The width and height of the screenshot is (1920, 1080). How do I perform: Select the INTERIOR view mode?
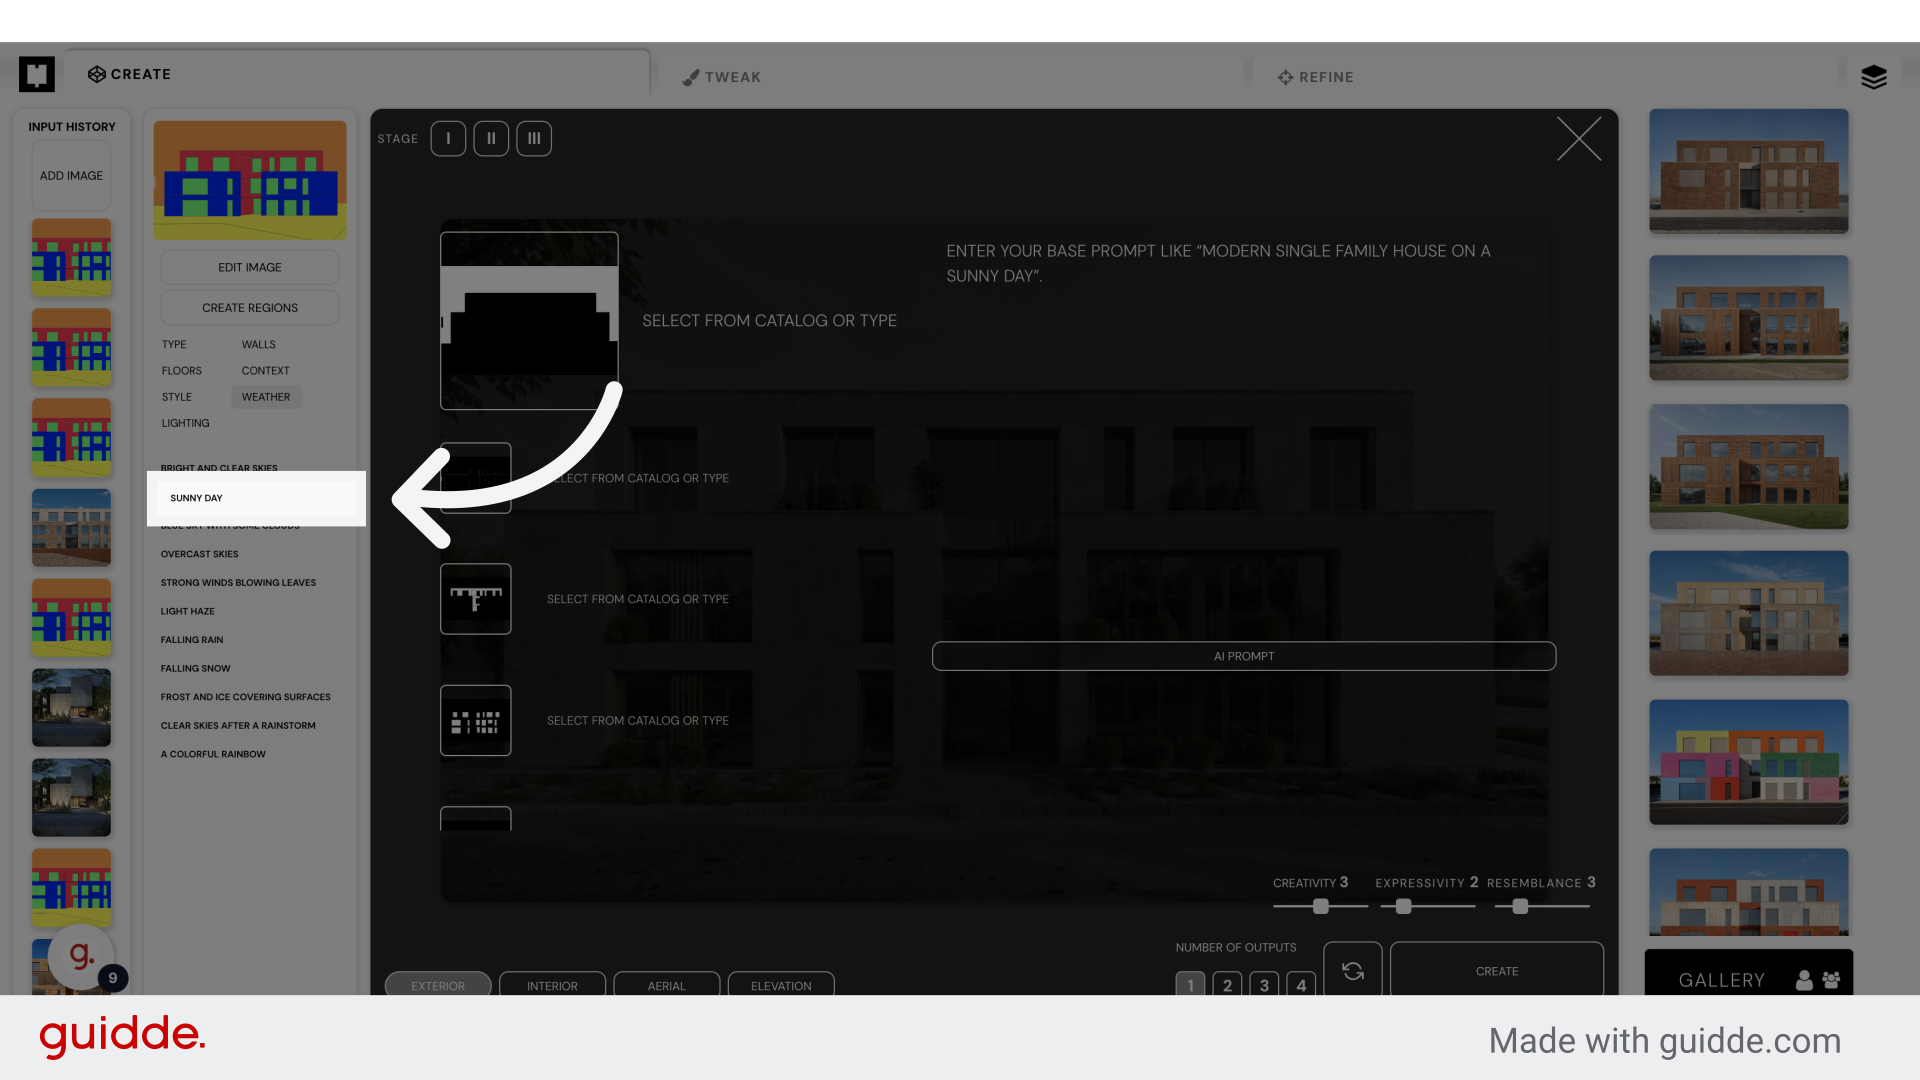552,984
